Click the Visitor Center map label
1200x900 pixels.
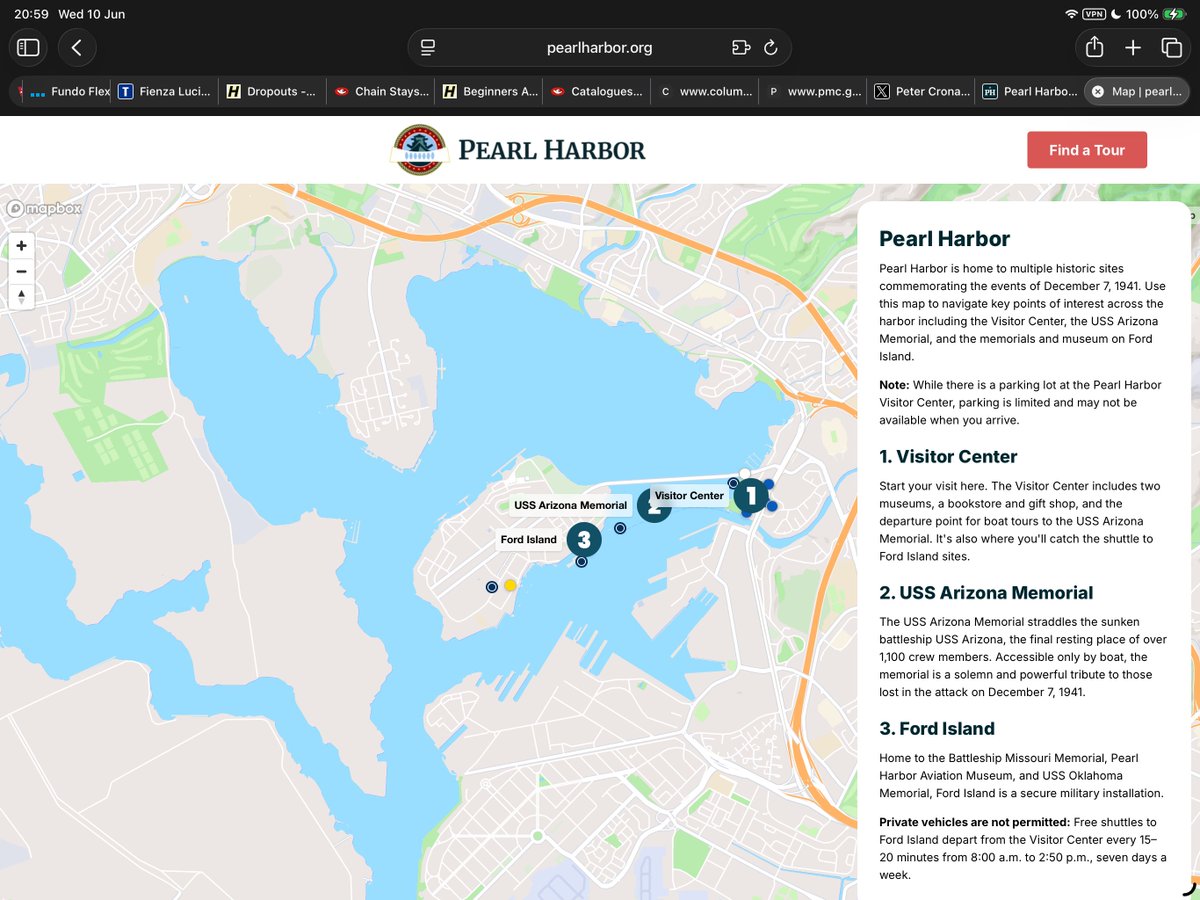(689, 495)
